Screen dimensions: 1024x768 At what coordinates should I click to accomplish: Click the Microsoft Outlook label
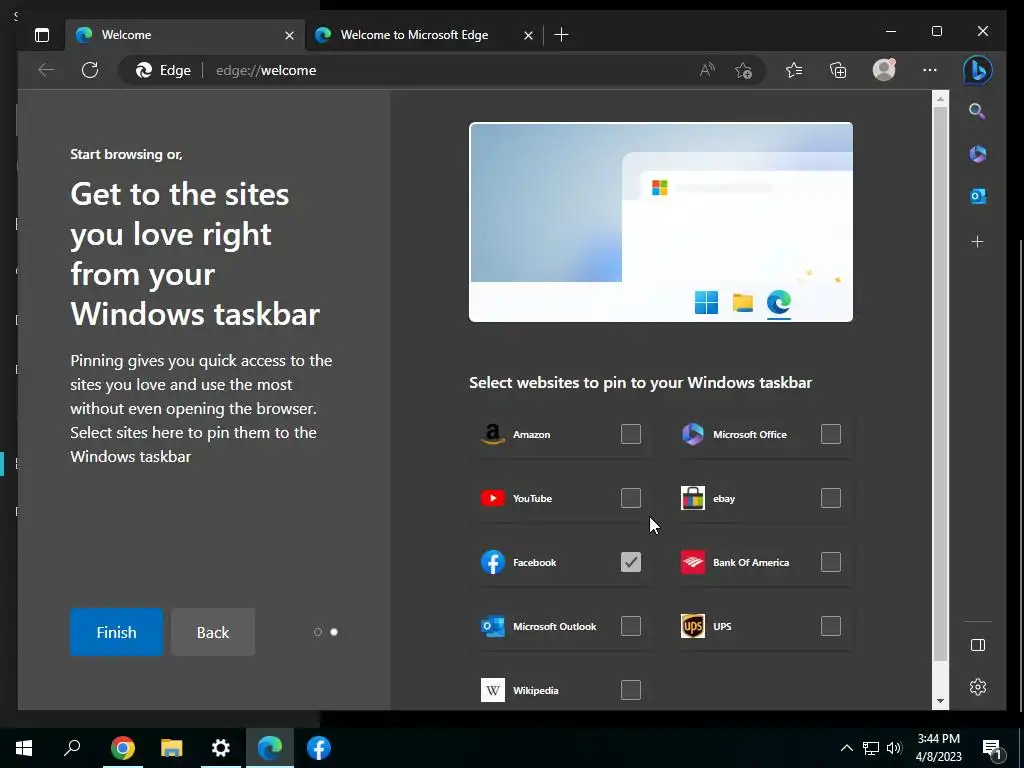(554, 626)
